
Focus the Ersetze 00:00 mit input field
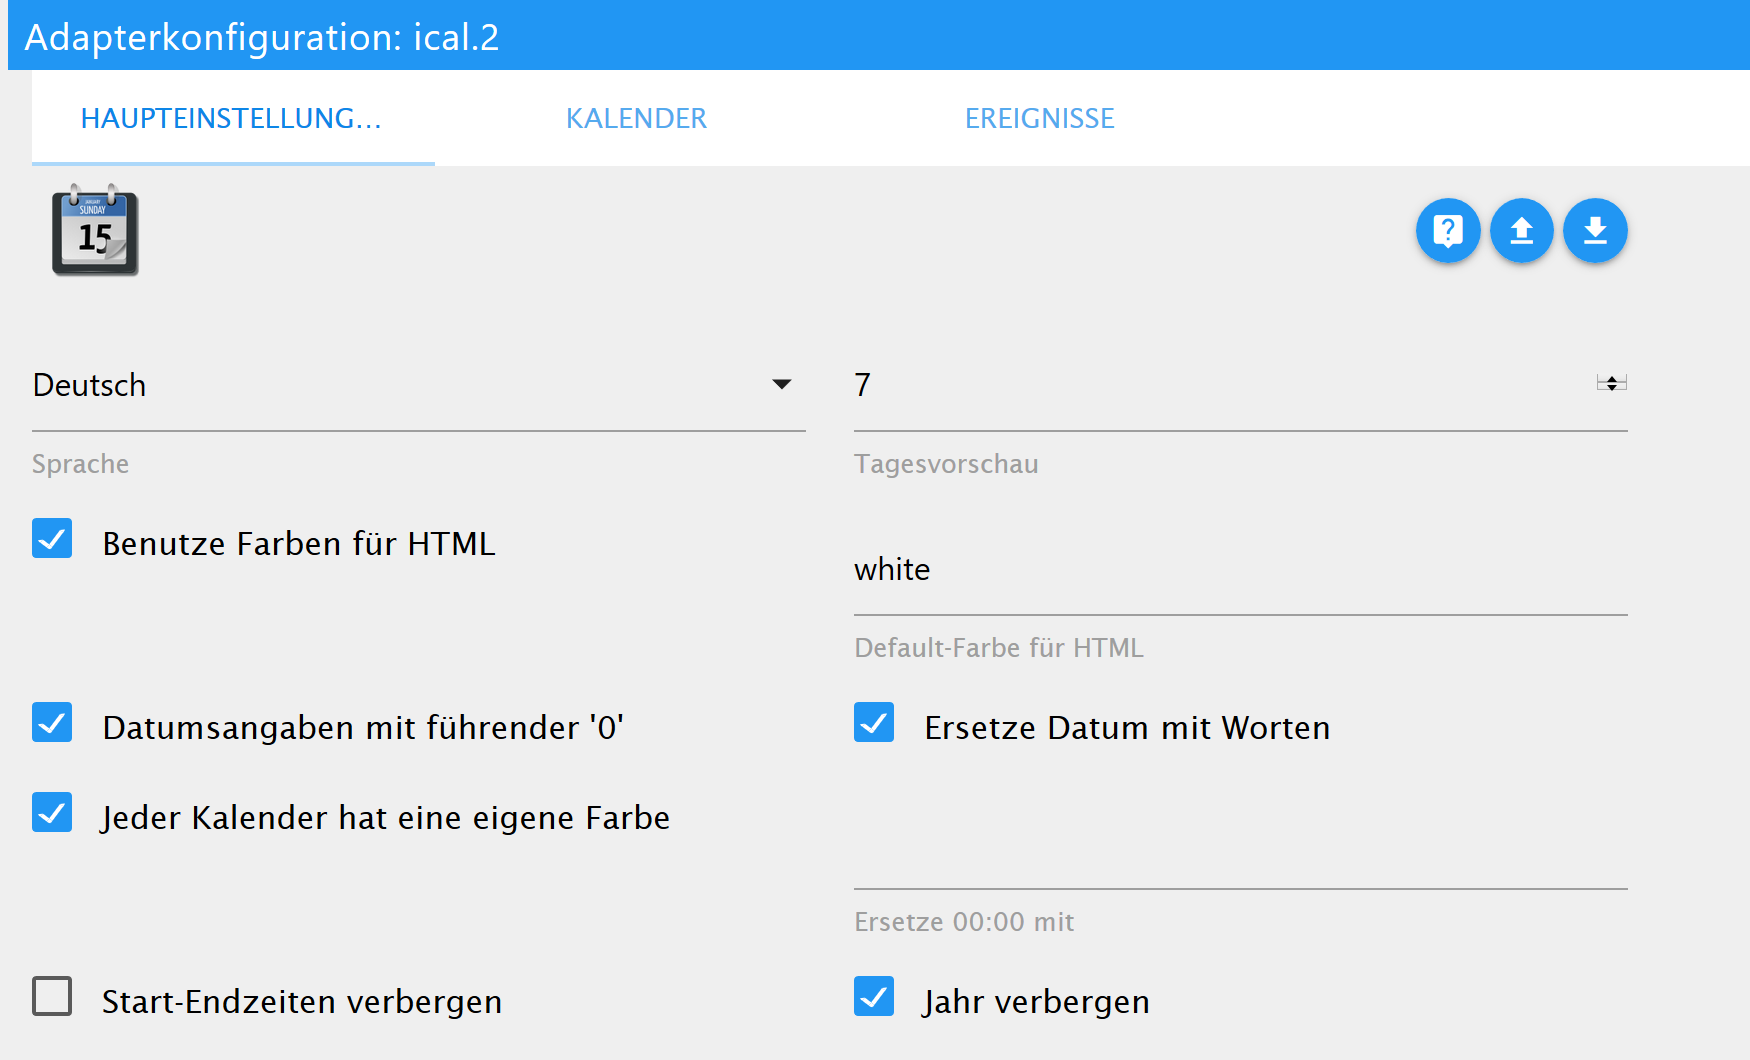(1240, 860)
